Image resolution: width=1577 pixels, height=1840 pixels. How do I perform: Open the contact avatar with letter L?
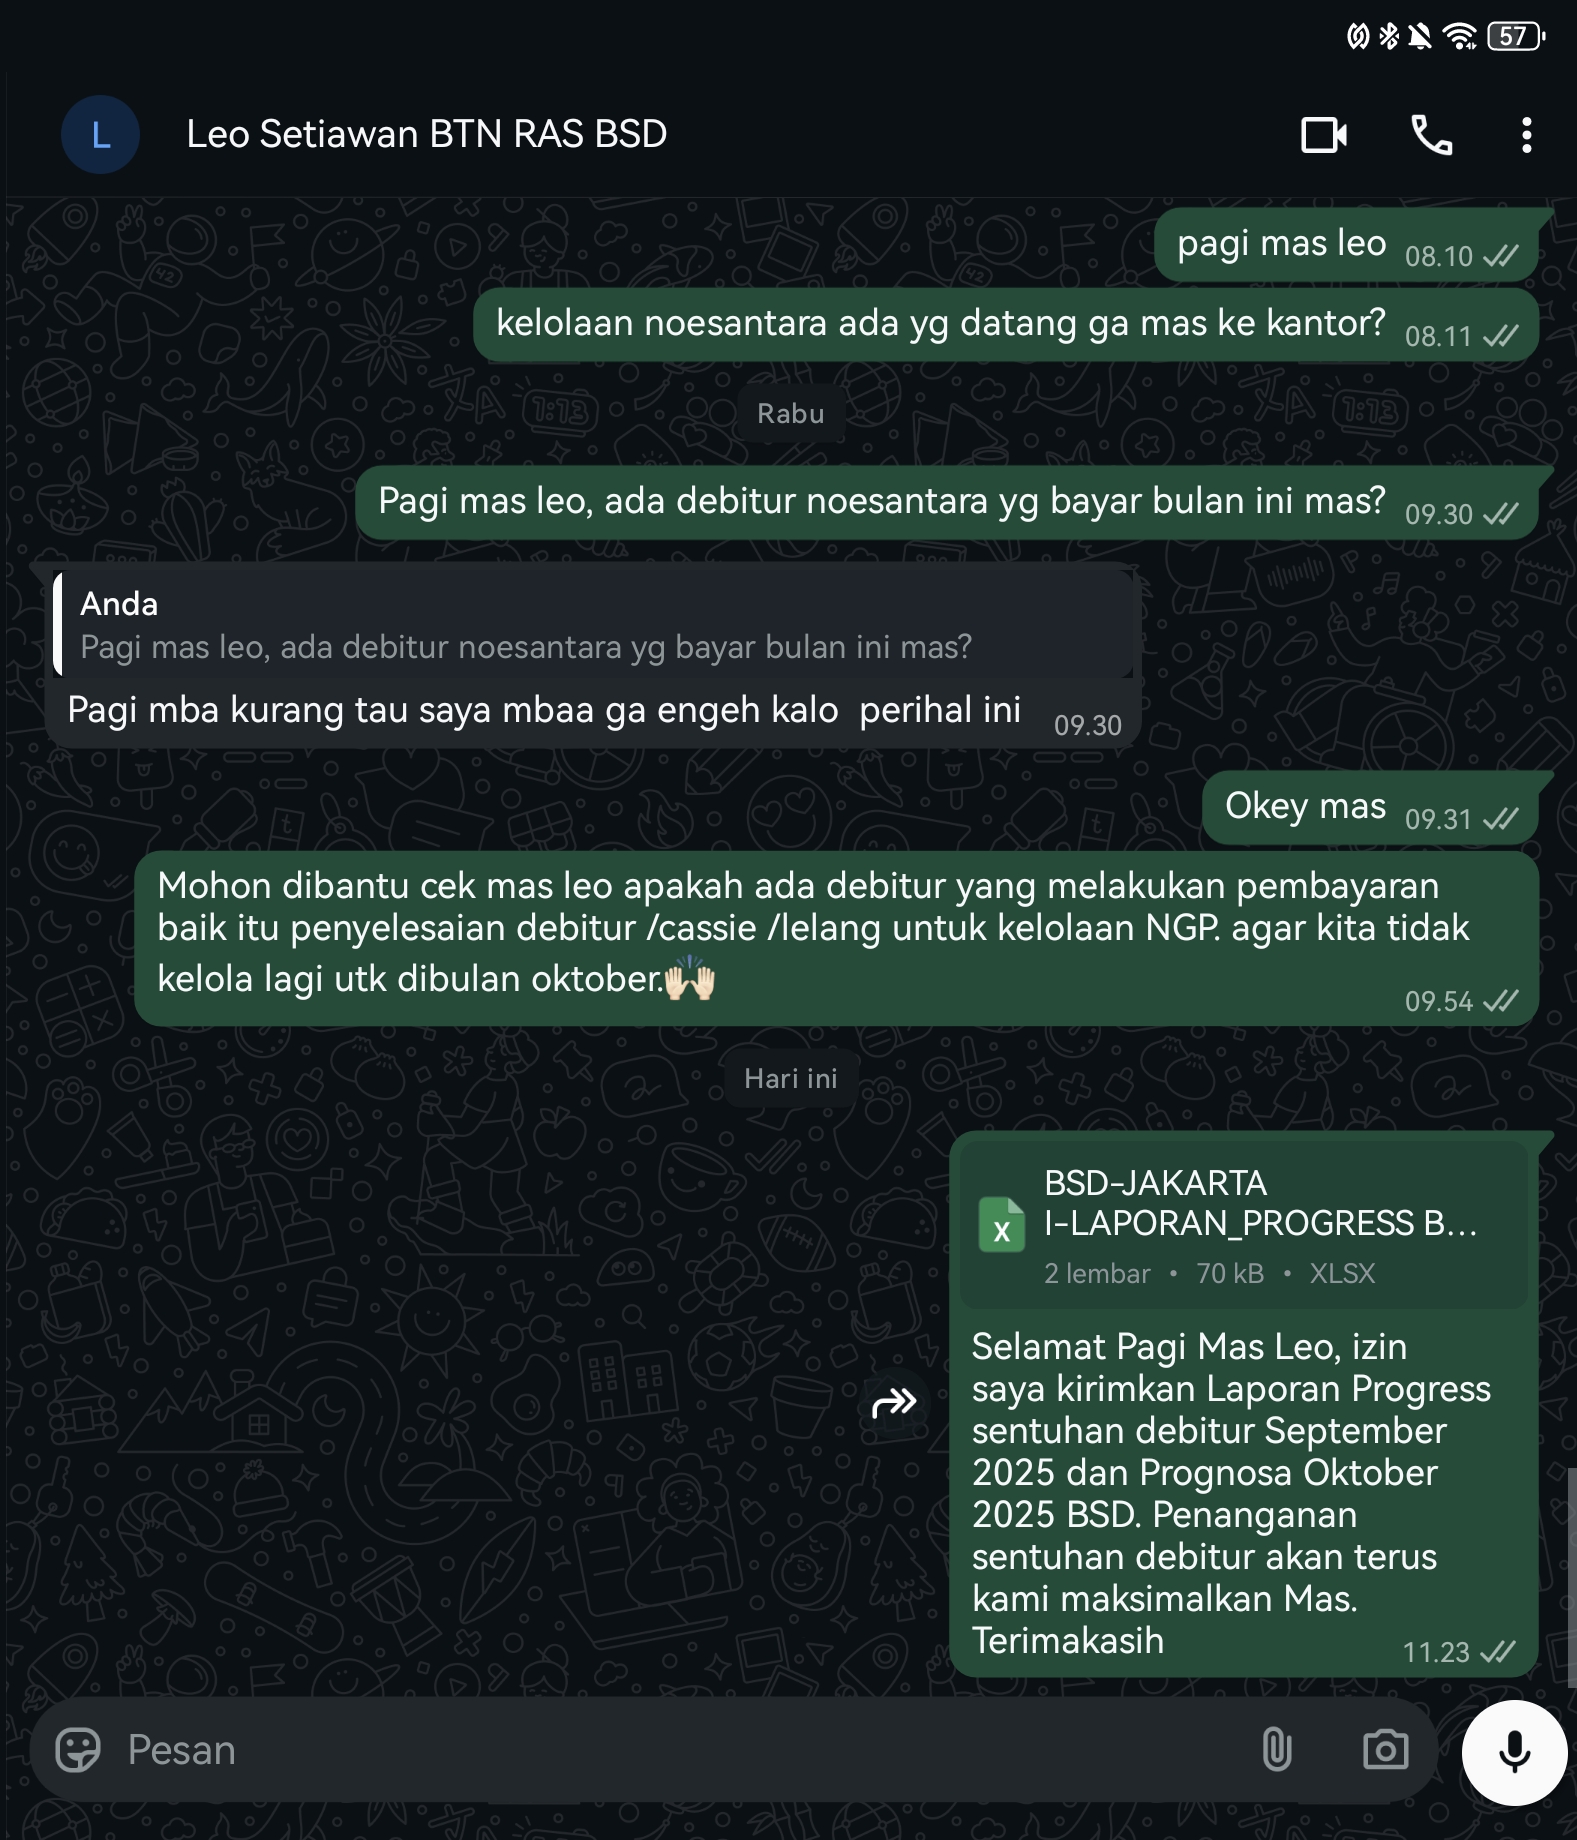(100, 135)
